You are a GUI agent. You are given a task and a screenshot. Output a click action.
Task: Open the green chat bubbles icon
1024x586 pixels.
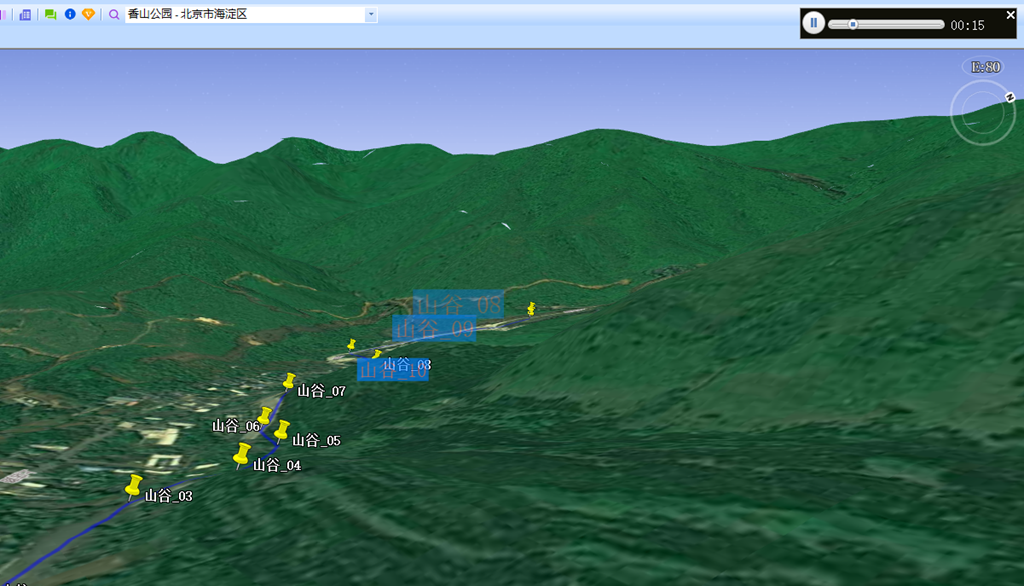tap(50, 14)
